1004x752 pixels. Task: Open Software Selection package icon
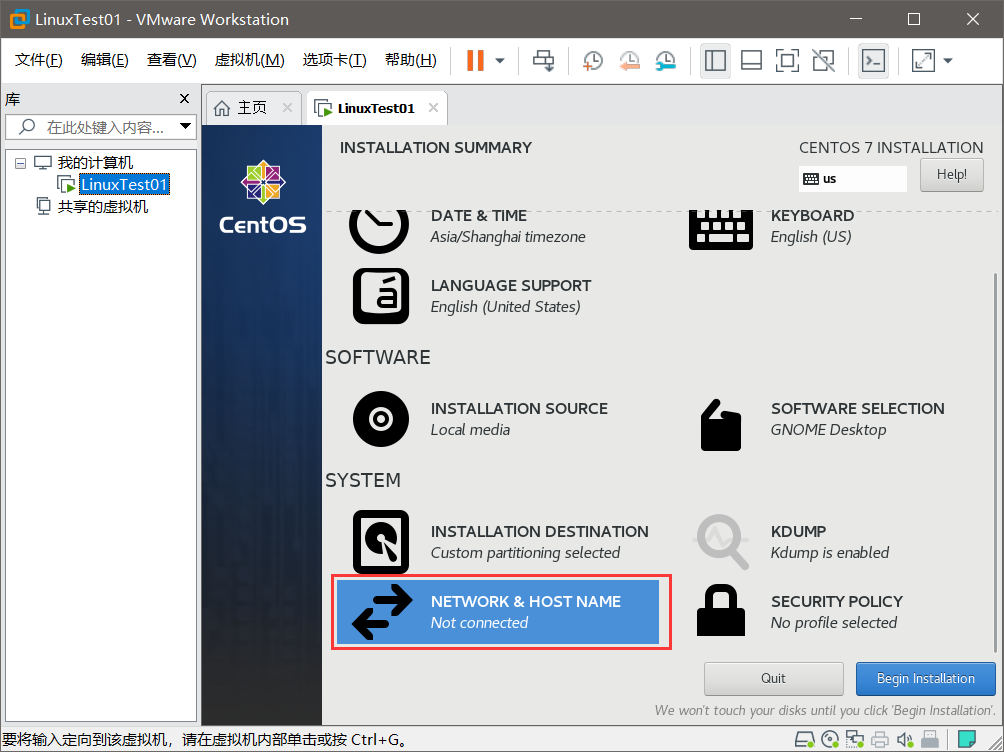[721, 425]
